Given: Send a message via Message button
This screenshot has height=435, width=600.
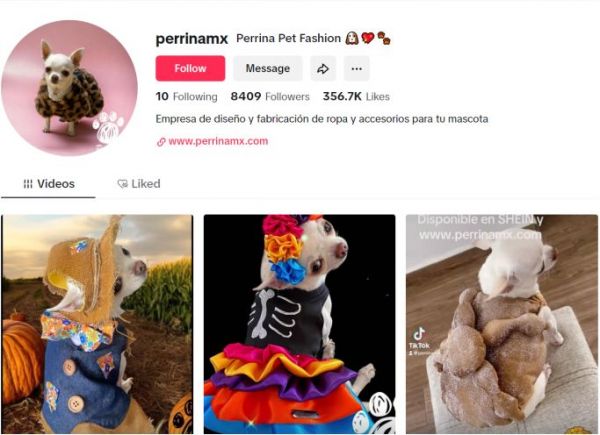Looking at the screenshot, I should [268, 68].
